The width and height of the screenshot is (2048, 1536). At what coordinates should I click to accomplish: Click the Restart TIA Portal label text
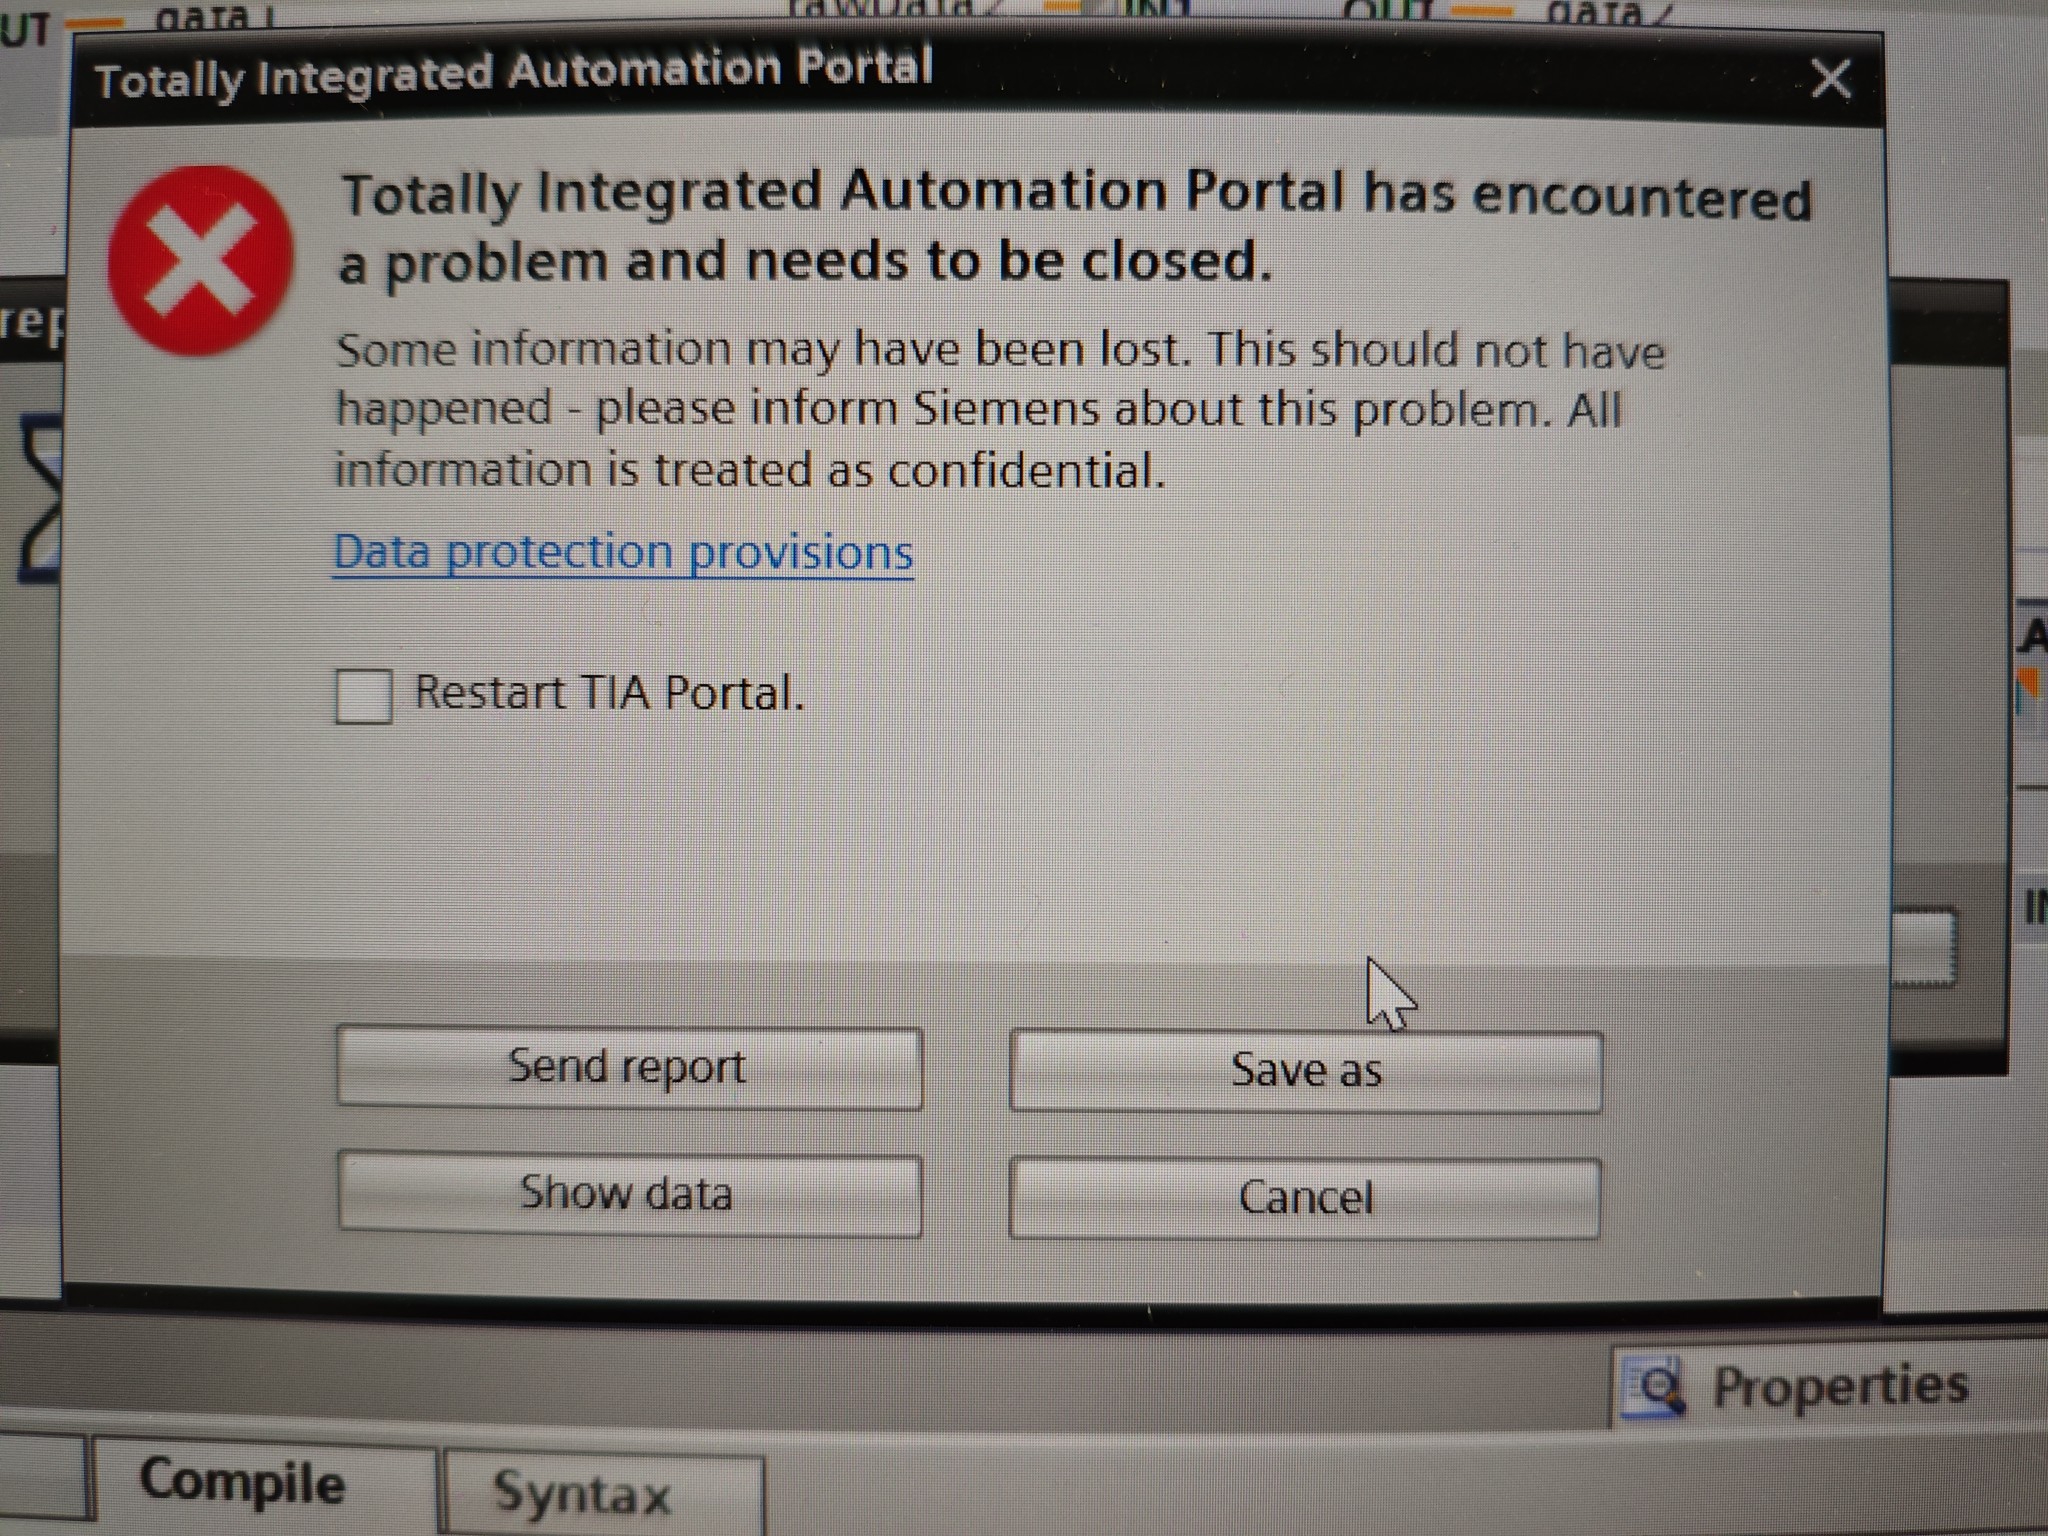tap(609, 693)
